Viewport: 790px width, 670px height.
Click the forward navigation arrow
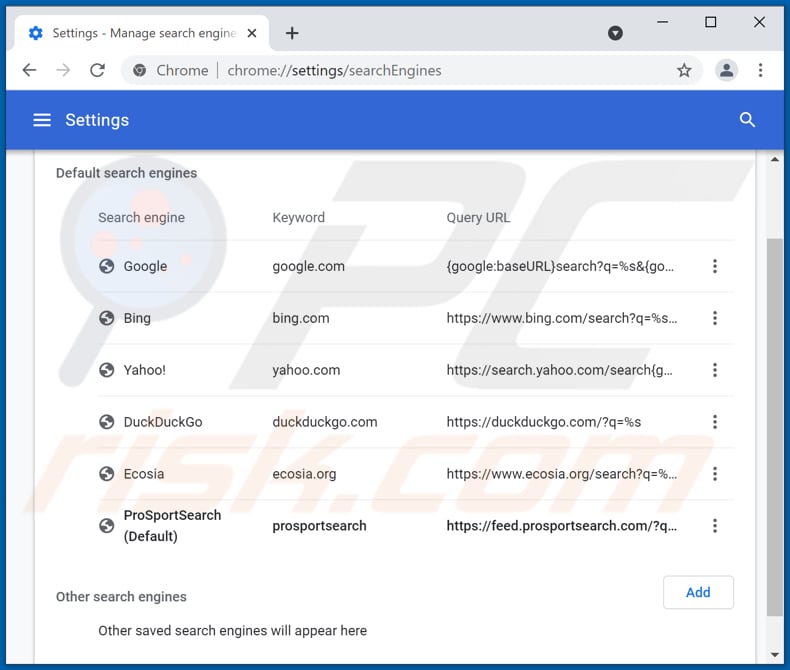[x=63, y=70]
